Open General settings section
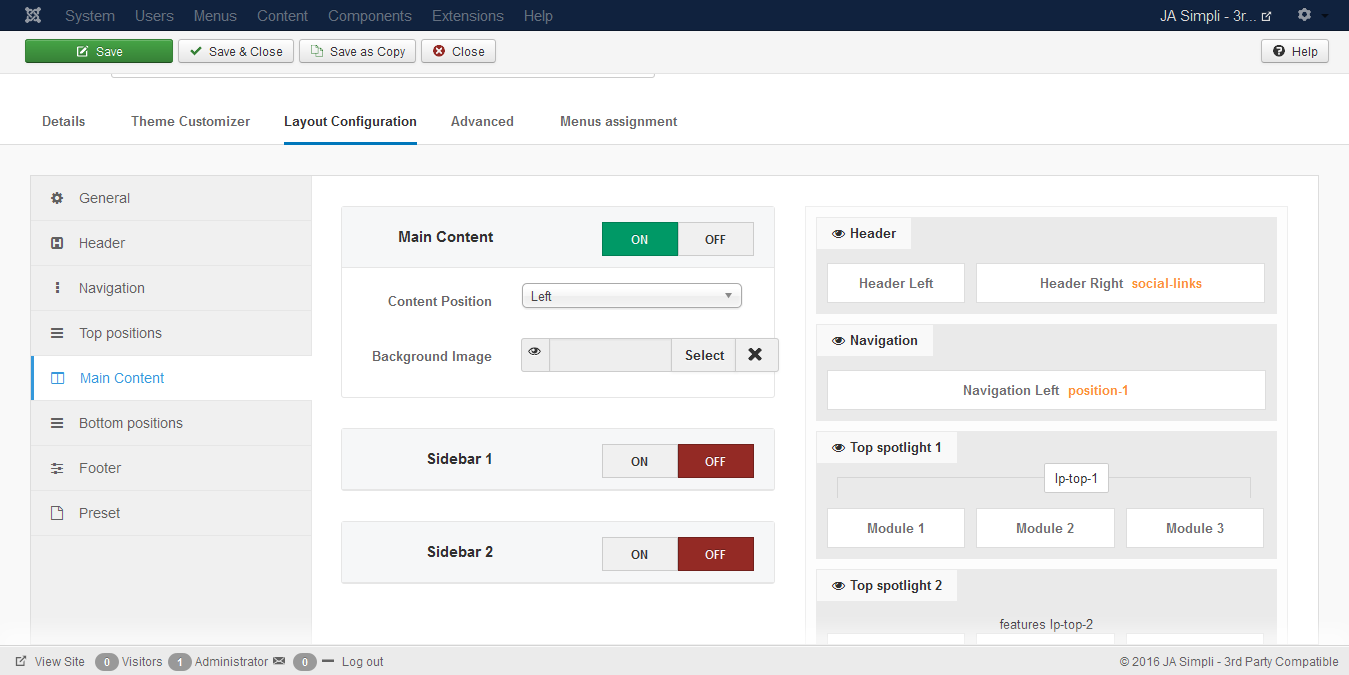This screenshot has width=1349, height=675. 171,198
